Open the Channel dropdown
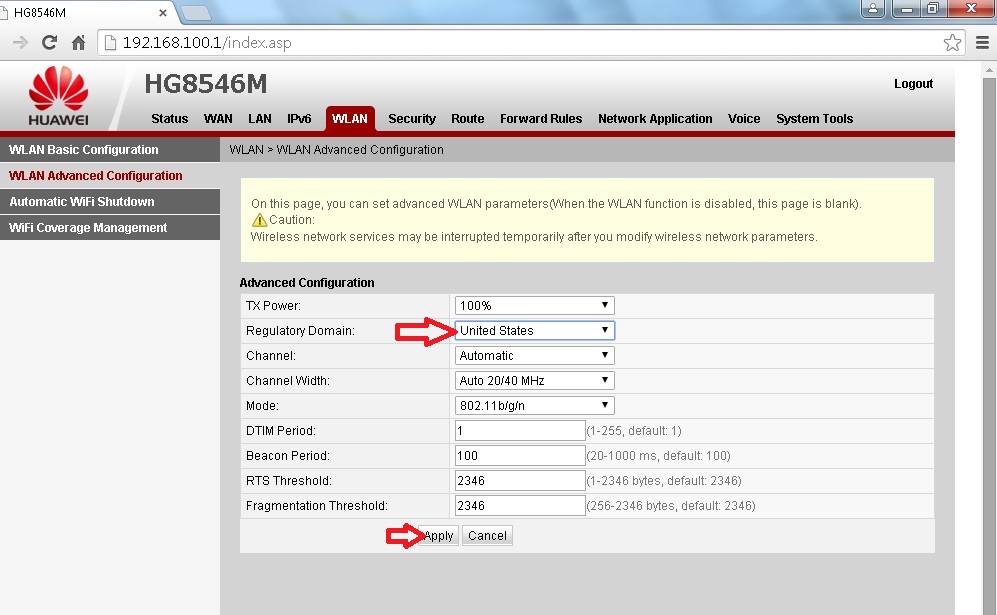The image size is (997, 615). tap(534, 355)
